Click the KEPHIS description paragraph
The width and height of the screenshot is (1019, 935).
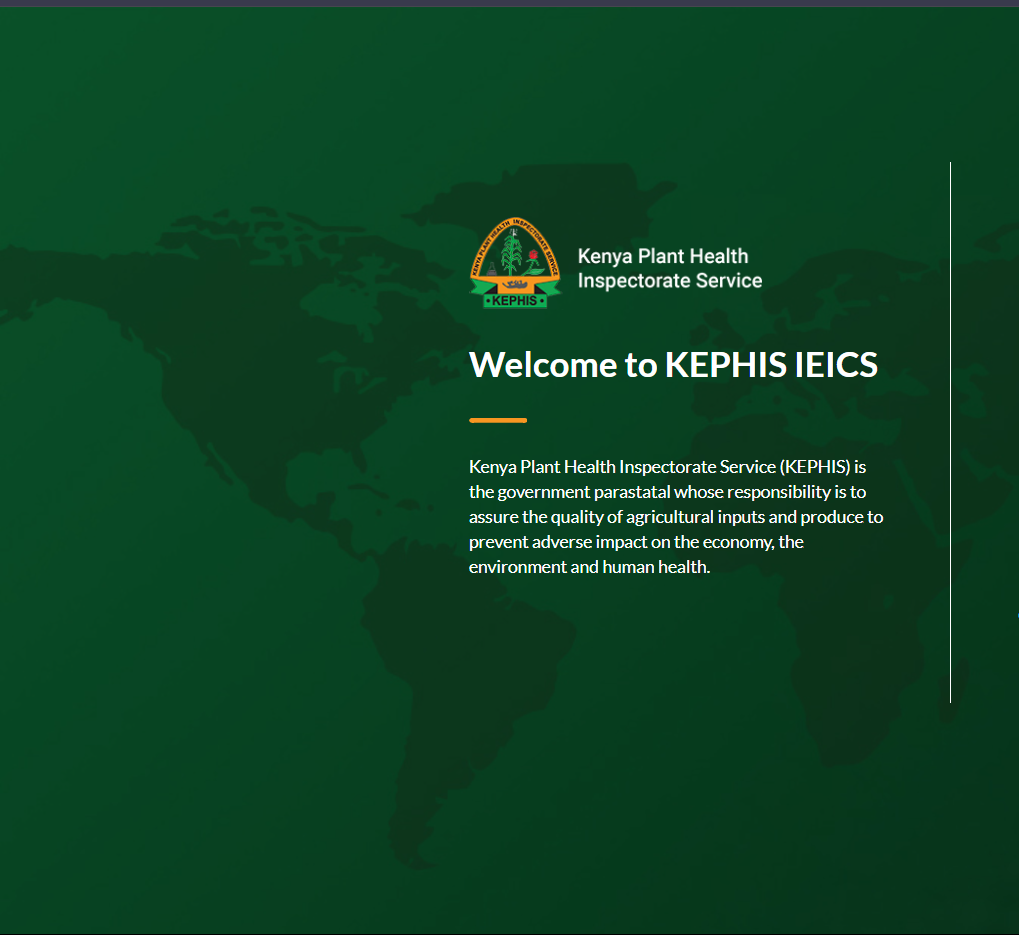[675, 517]
